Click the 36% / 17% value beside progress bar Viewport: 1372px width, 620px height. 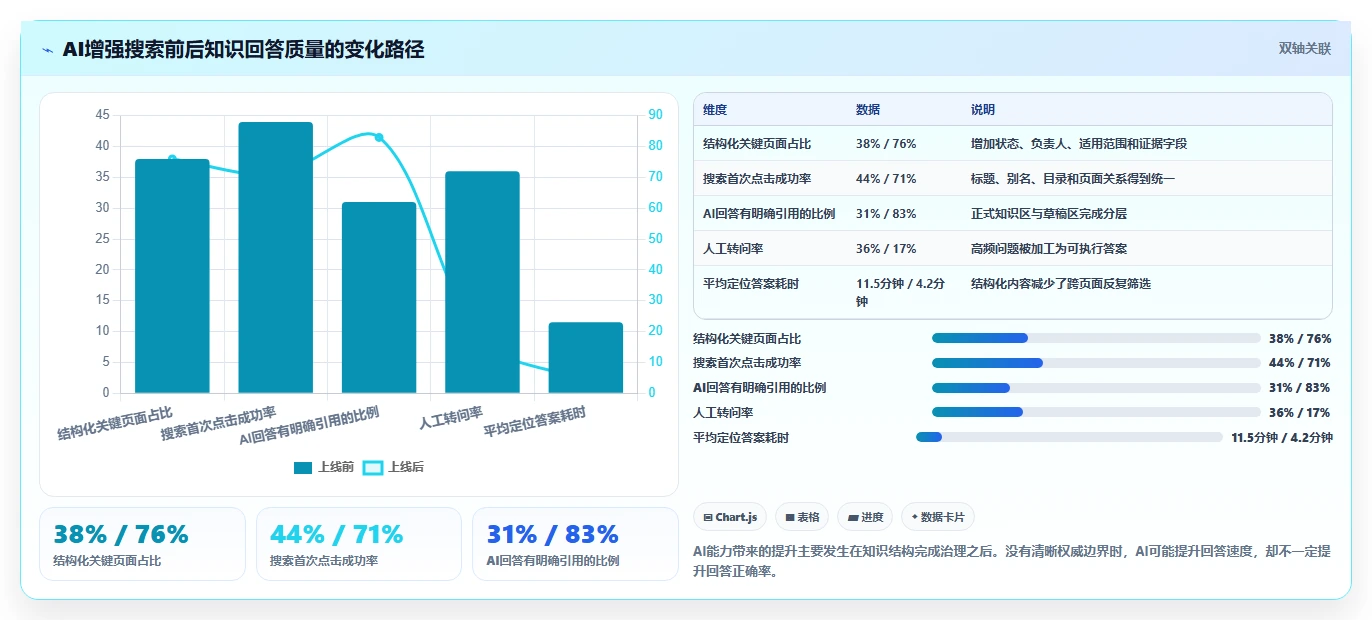[1300, 412]
